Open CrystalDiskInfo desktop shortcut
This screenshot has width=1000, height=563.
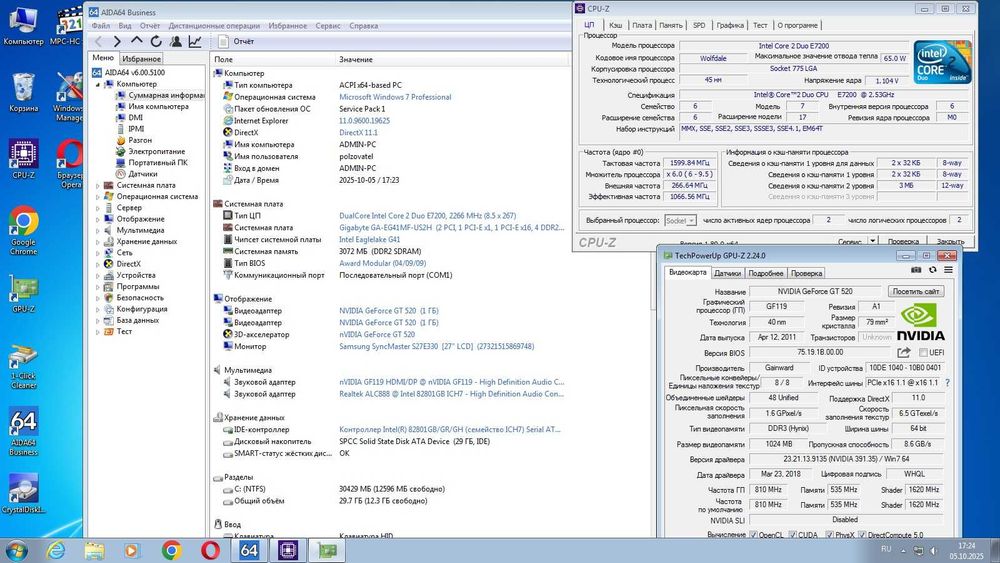coord(24,493)
